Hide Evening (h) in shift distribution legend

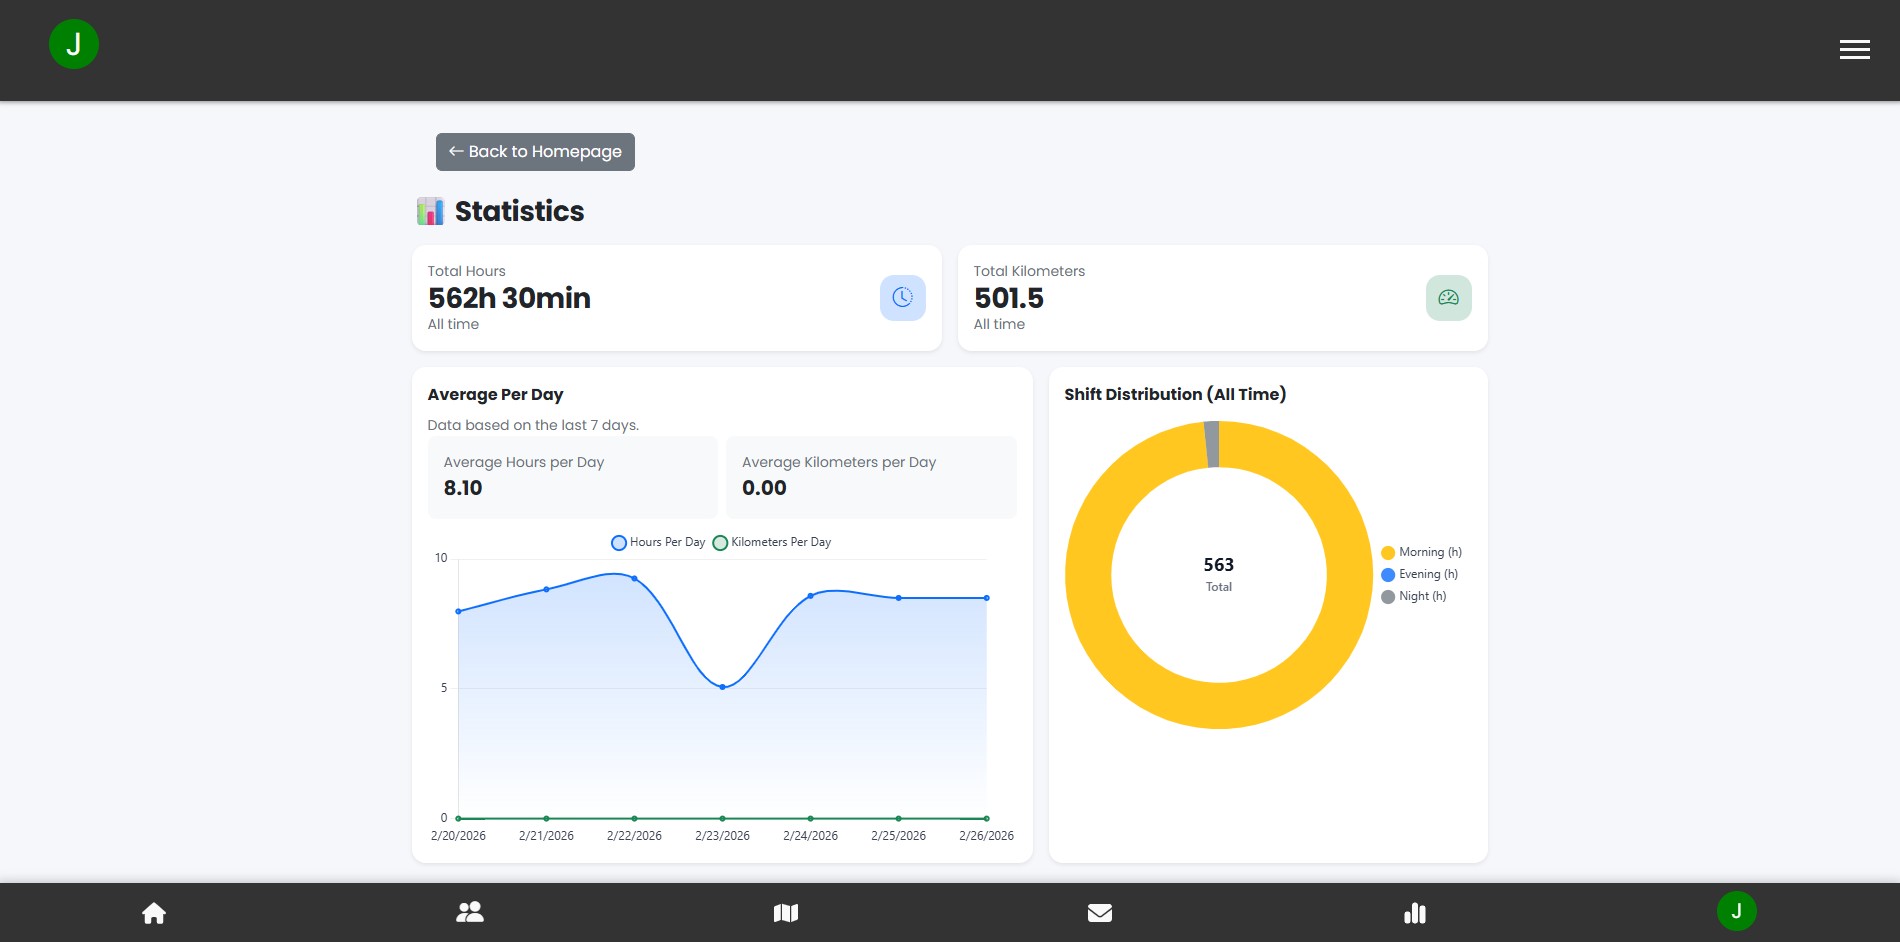(x=1419, y=574)
